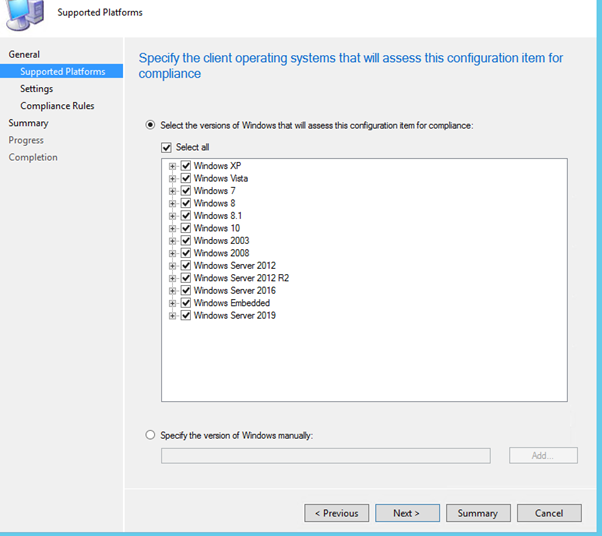Click the Progress step in sidebar
The width and height of the screenshot is (602, 536).
(26, 140)
